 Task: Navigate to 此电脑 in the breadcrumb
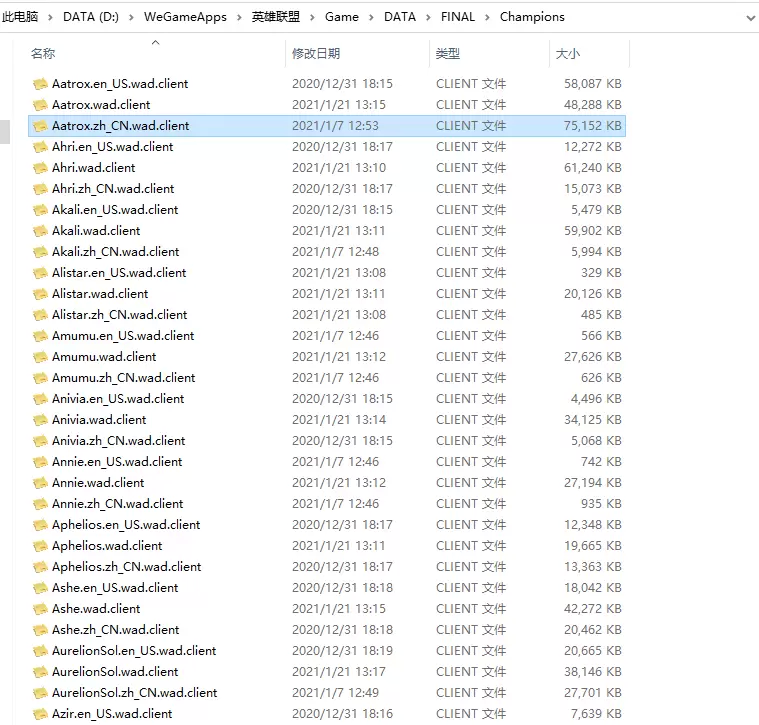20,17
